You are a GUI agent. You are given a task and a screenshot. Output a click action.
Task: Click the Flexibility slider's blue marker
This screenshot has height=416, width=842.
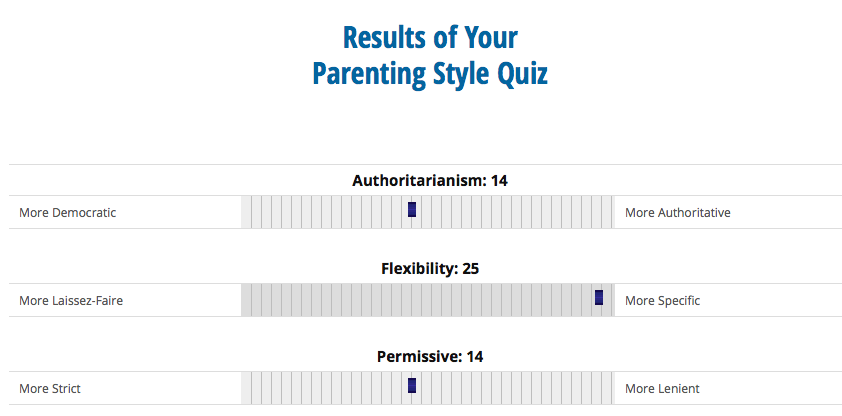(599, 297)
